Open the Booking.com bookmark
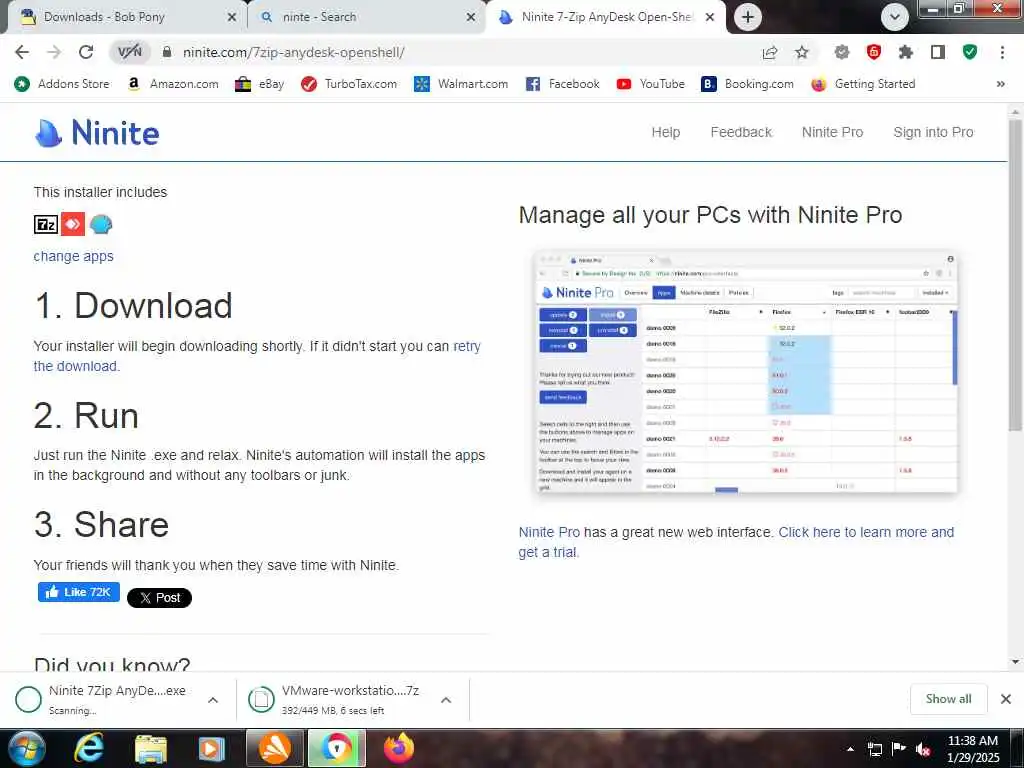The width and height of the screenshot is (1024, 768). (747, 84)
